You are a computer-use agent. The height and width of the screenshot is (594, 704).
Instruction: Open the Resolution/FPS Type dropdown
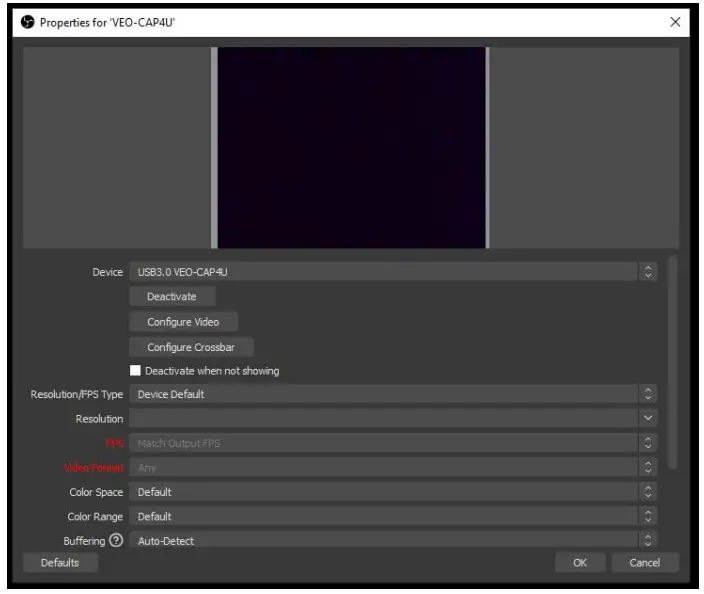[393, 394]
